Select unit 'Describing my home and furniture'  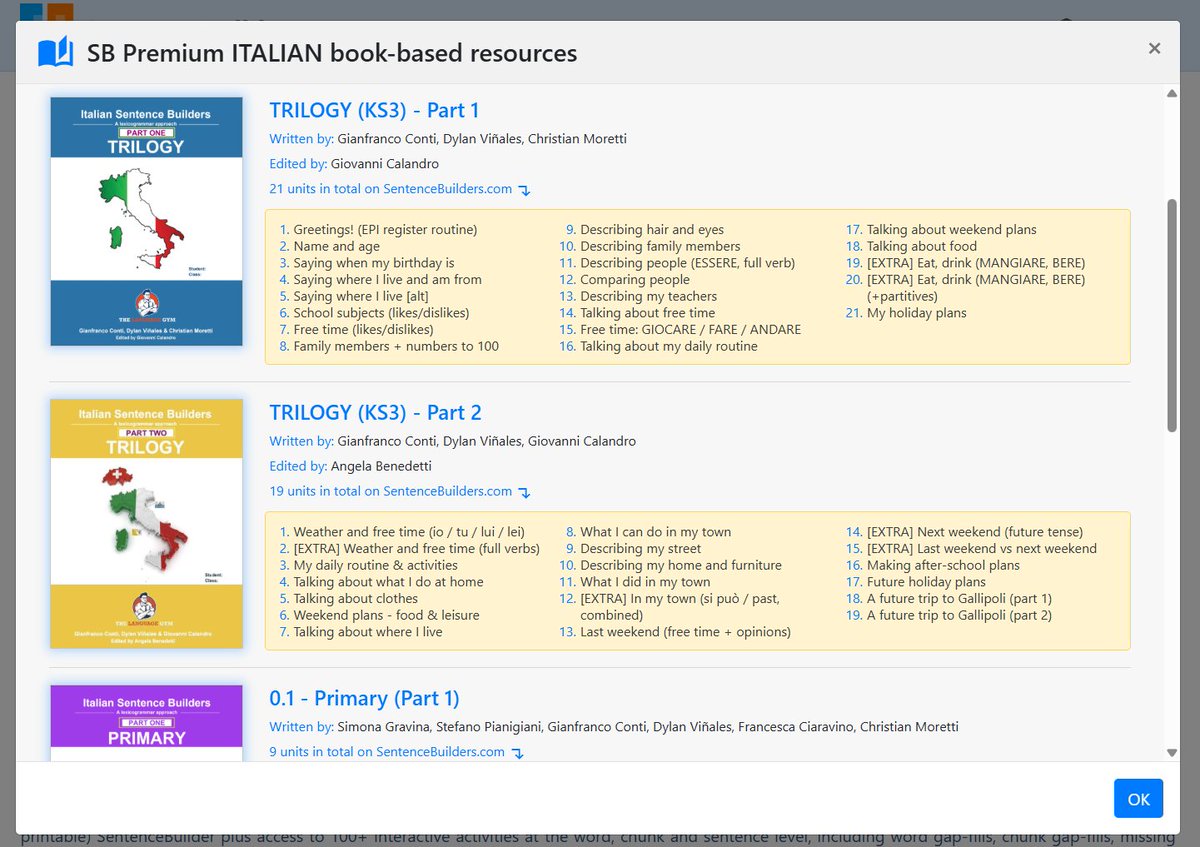[680, 565]
